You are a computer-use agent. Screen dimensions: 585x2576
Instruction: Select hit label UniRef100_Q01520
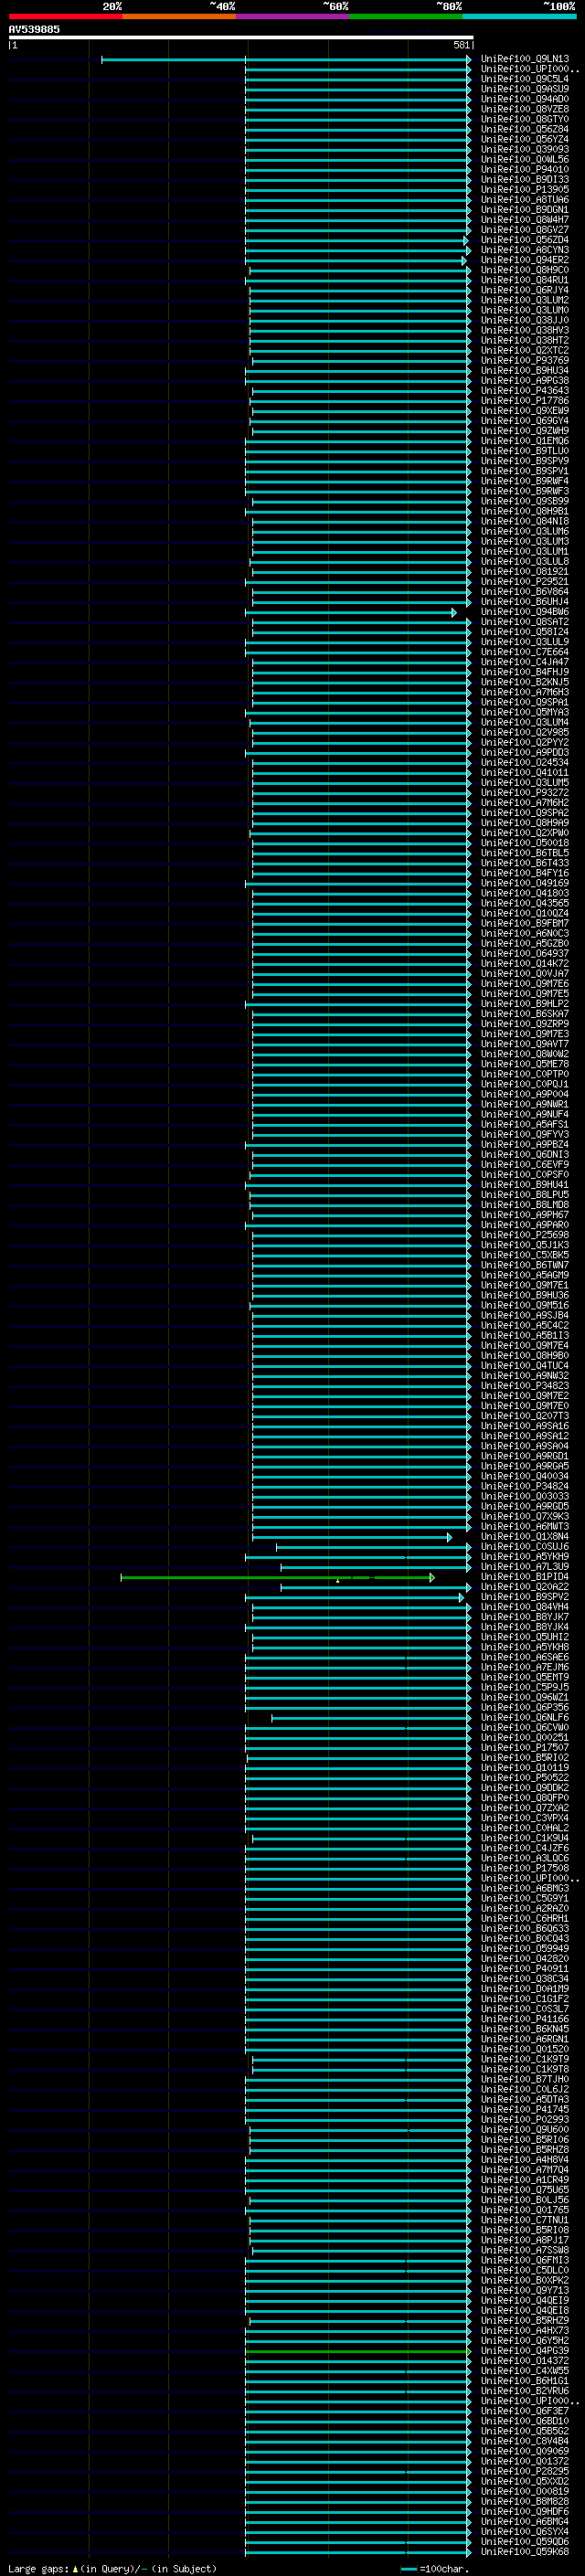[x=524, y=2049]
